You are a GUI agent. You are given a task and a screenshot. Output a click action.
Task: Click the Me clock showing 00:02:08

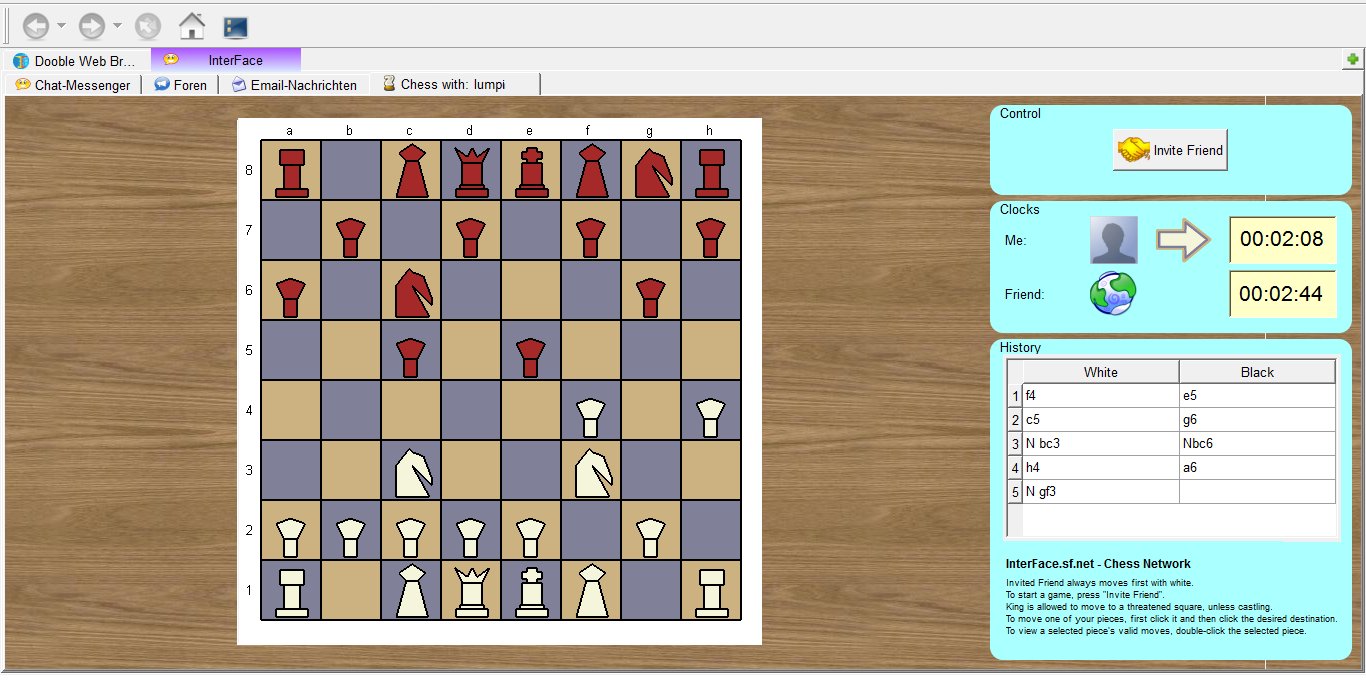tap(1282, 240)
